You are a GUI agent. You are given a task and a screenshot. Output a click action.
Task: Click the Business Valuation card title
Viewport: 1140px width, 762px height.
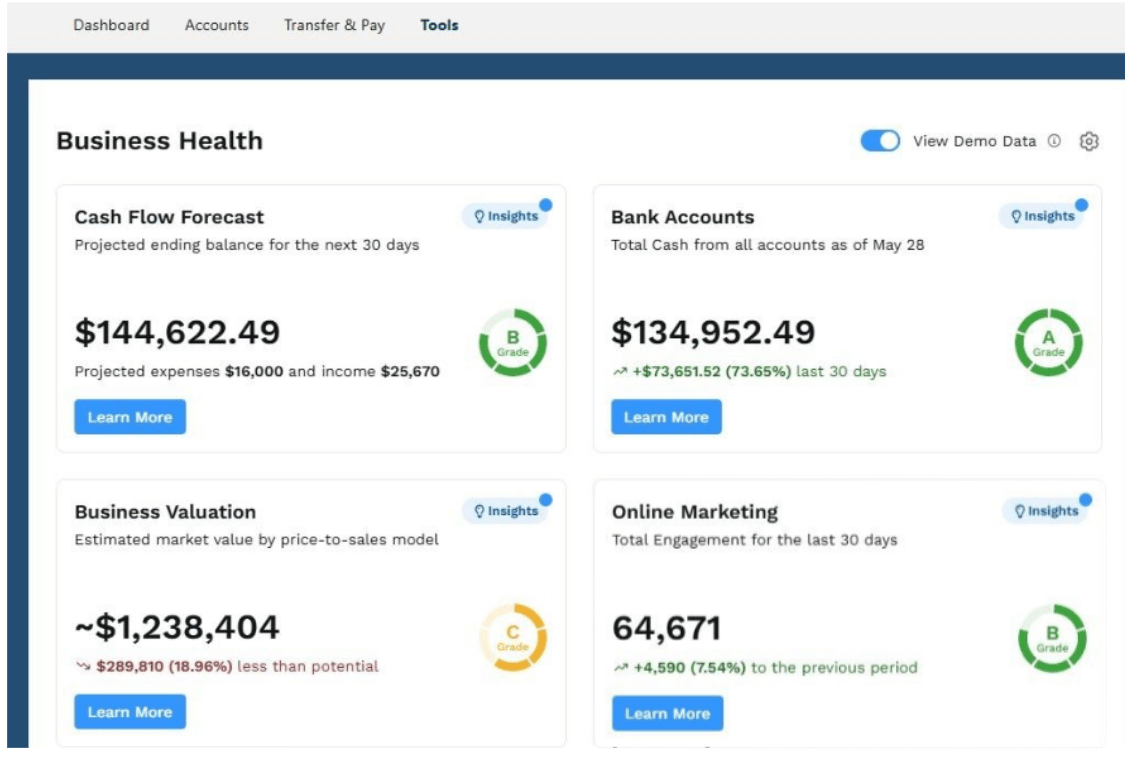165,512
